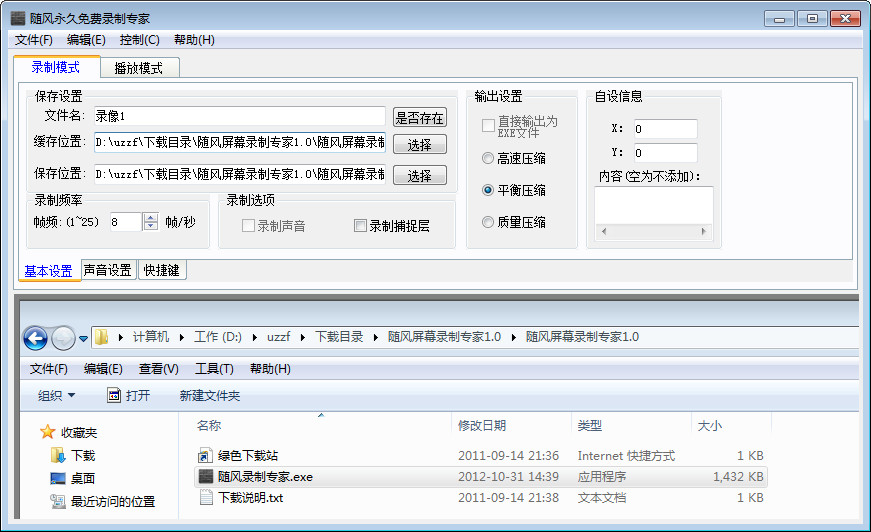Click 选择 button for 缓存位置

419,144
